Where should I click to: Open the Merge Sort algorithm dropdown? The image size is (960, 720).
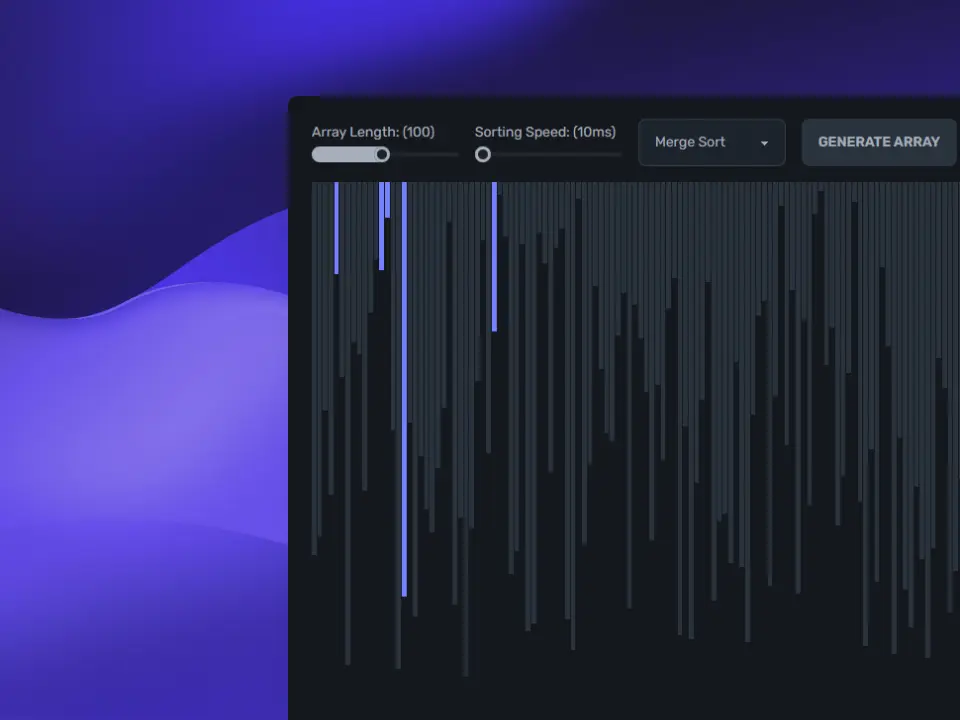click(711, 142)
